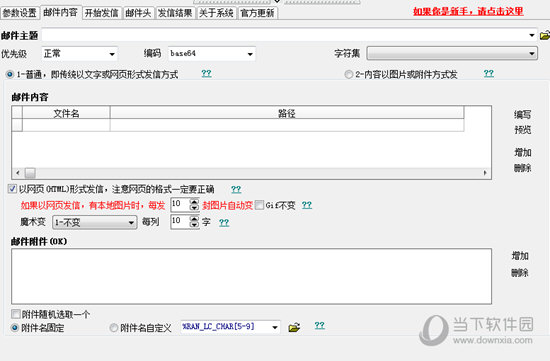Click the horizontal scrollbar left arrow

[x=18, y=173]
